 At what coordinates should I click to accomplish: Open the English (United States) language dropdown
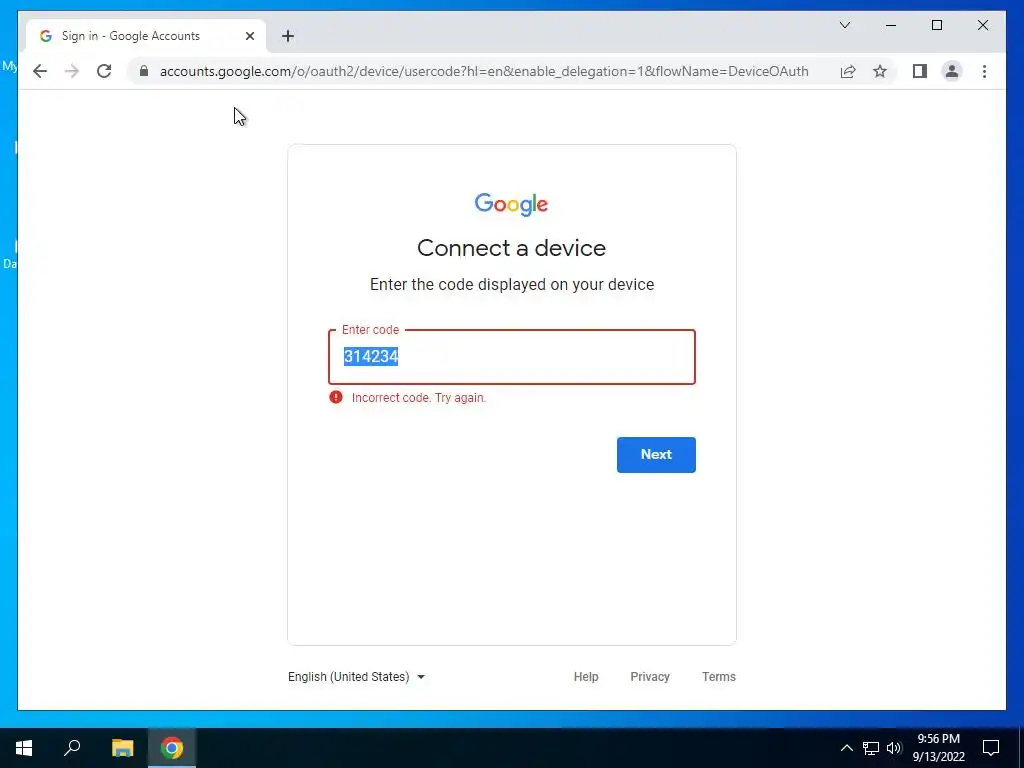(x=357, y=677)
